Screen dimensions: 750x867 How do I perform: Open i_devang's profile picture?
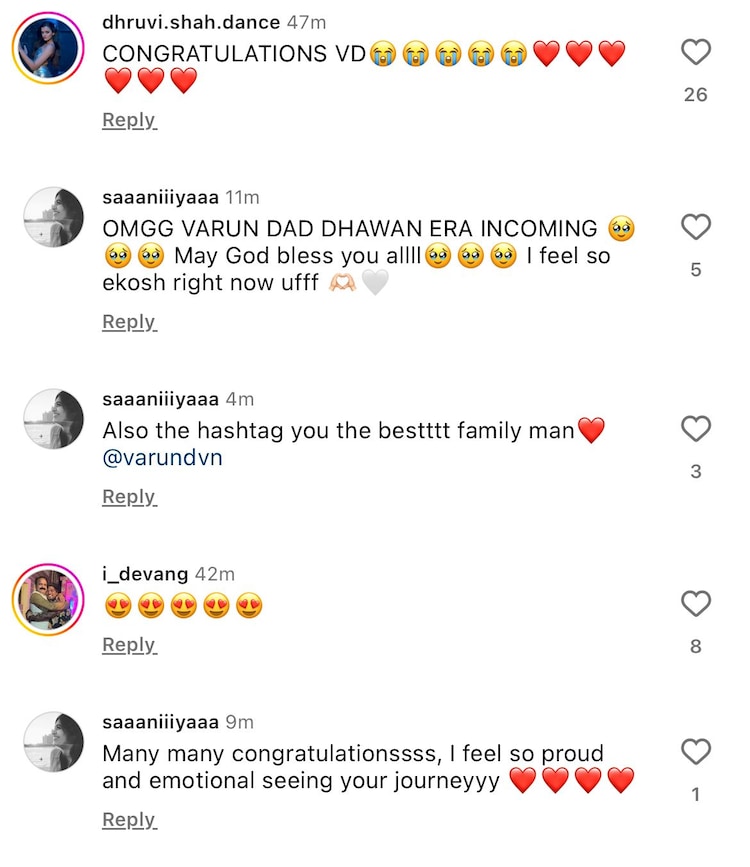click(x=48, y=600)
